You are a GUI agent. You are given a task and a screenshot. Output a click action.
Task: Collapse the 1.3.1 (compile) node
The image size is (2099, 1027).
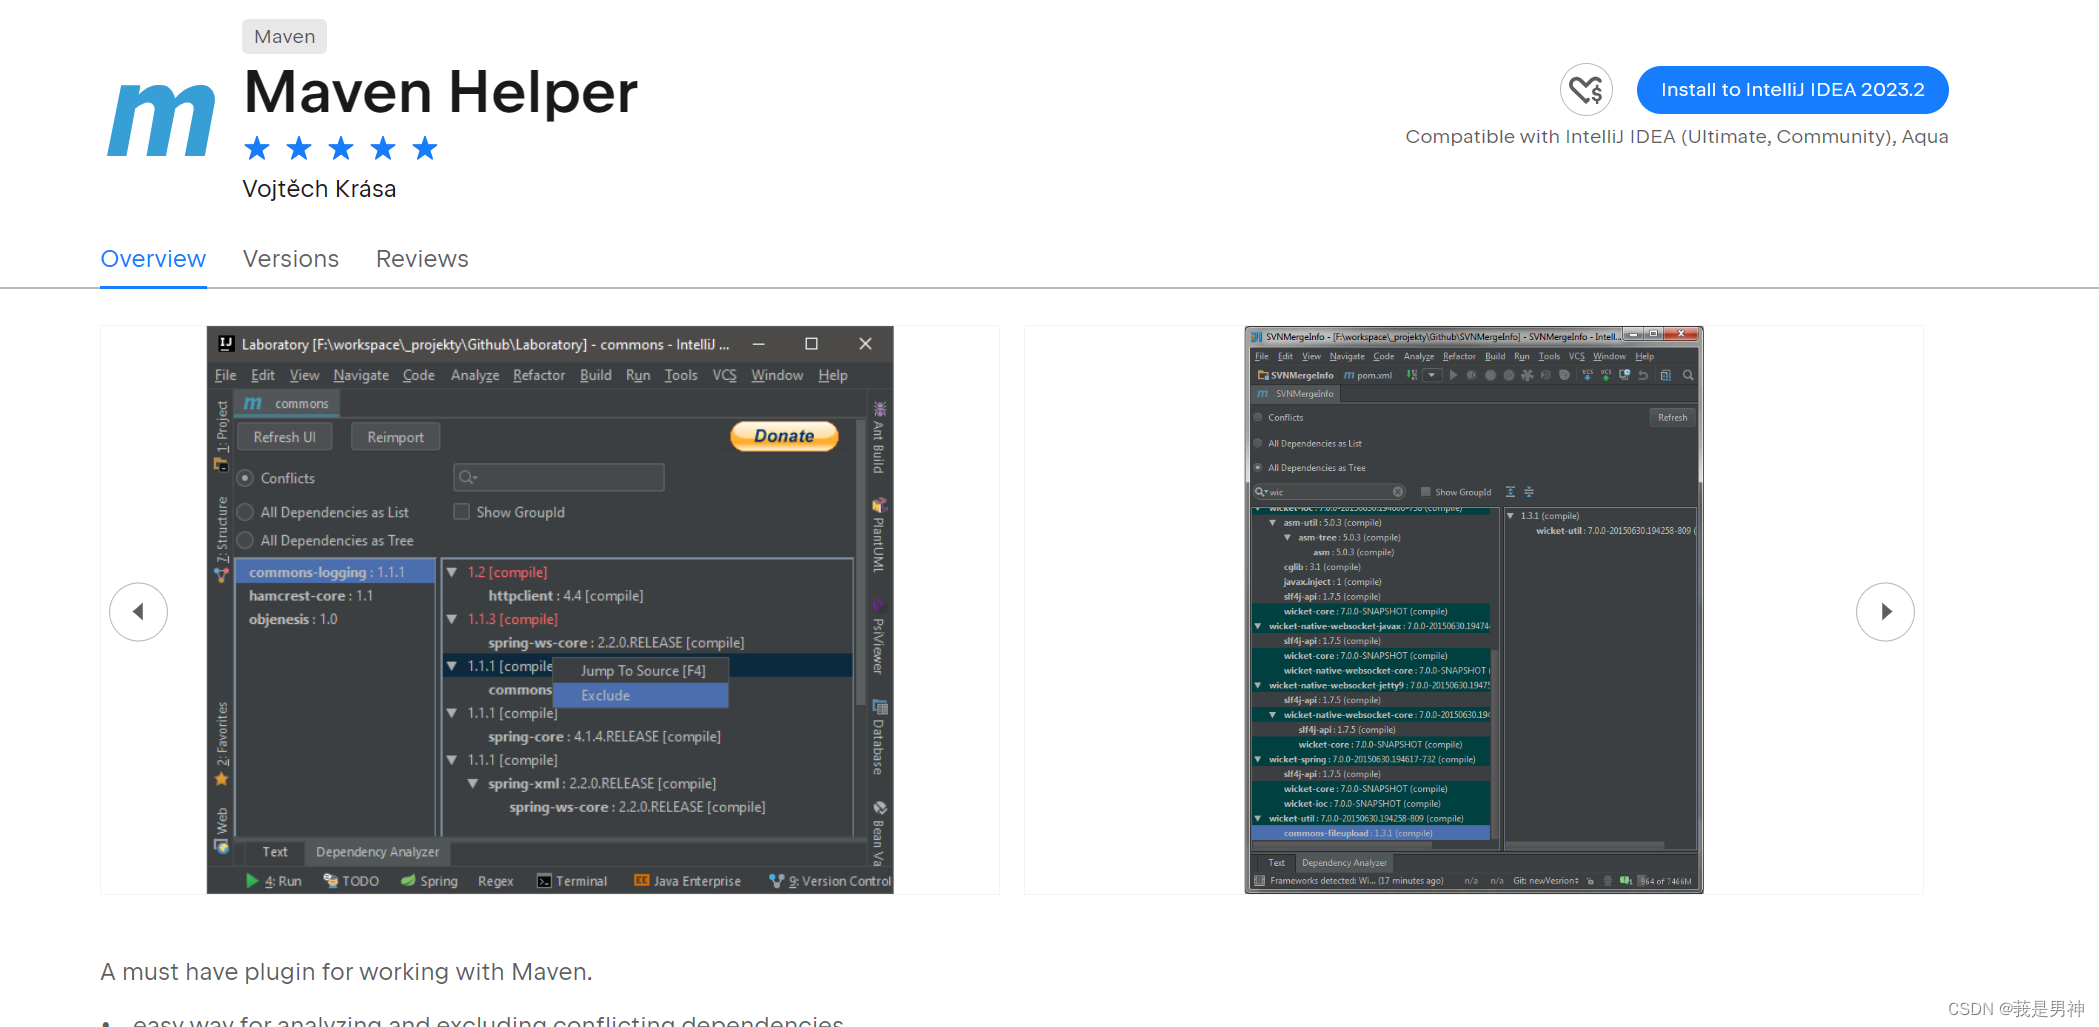[1511, 516]
